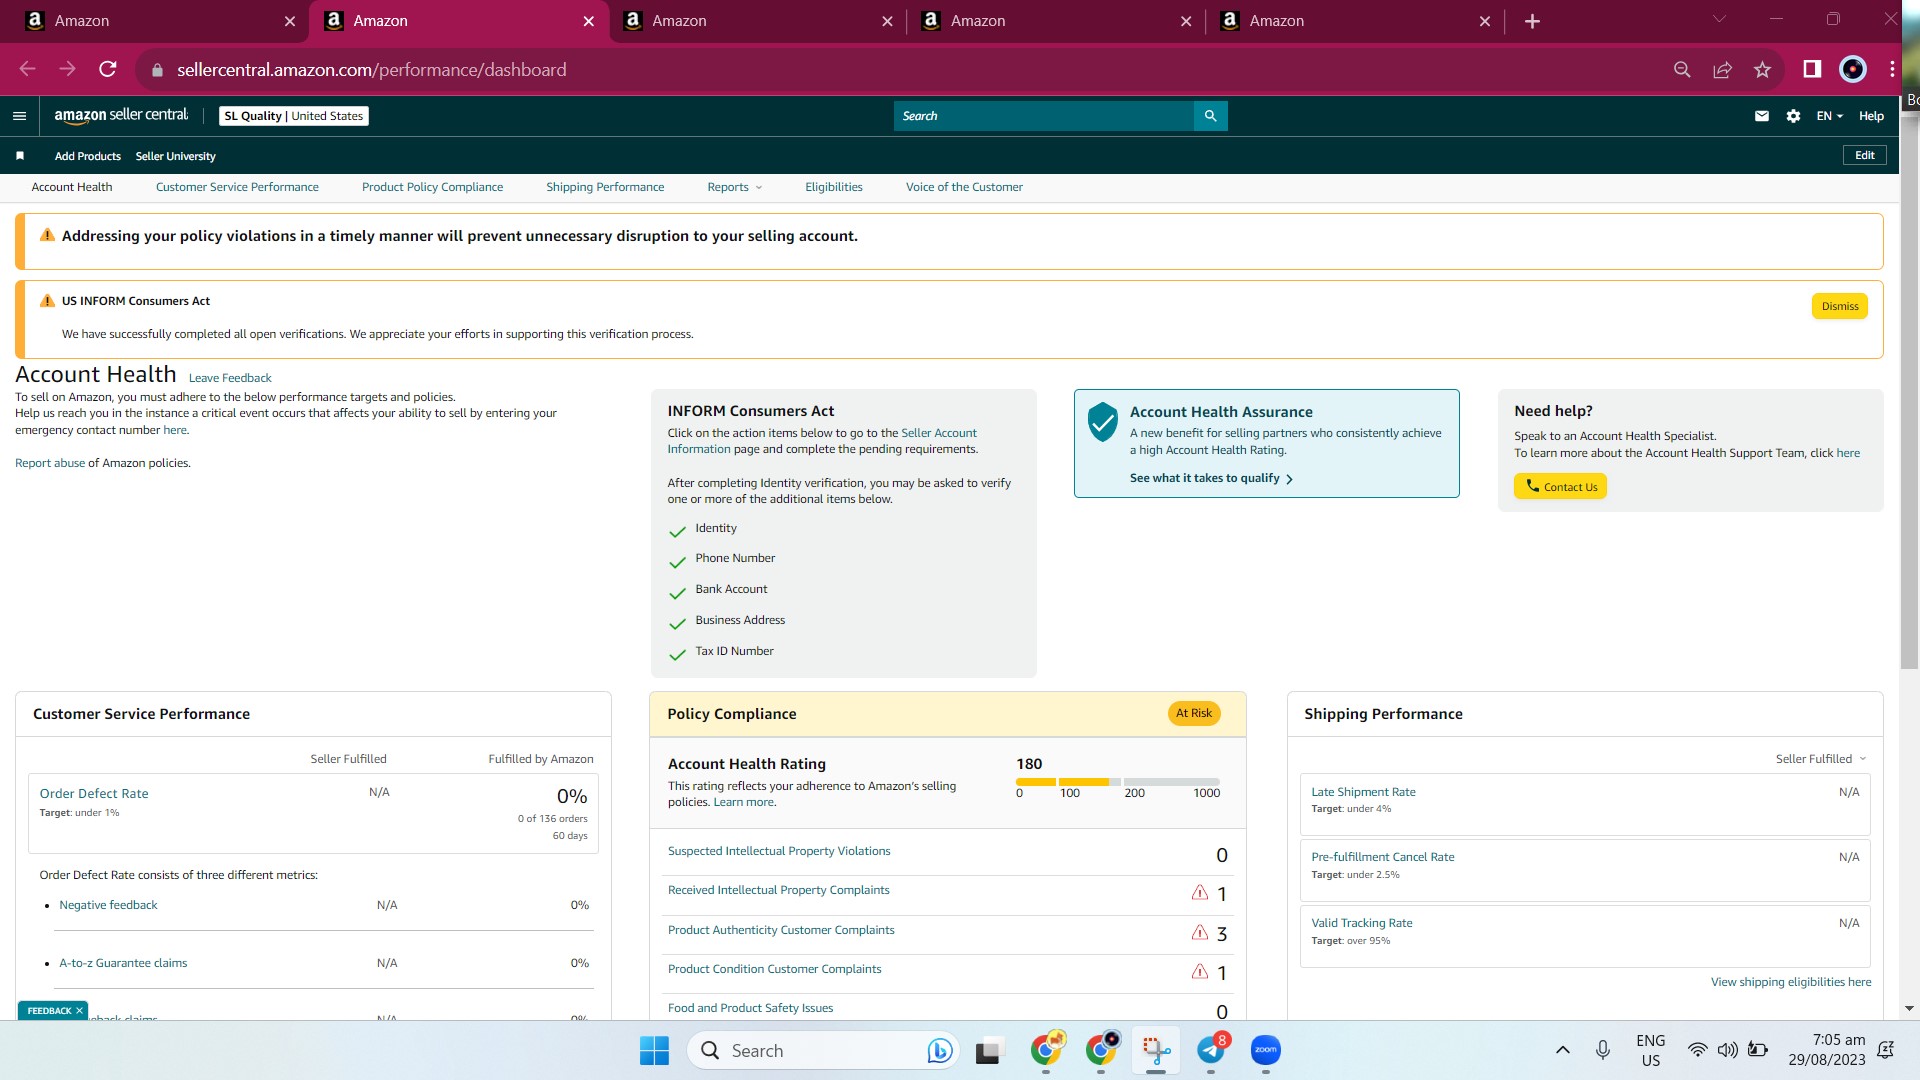
Task: Go back with the browser back arrow
Action: (28, 69)
